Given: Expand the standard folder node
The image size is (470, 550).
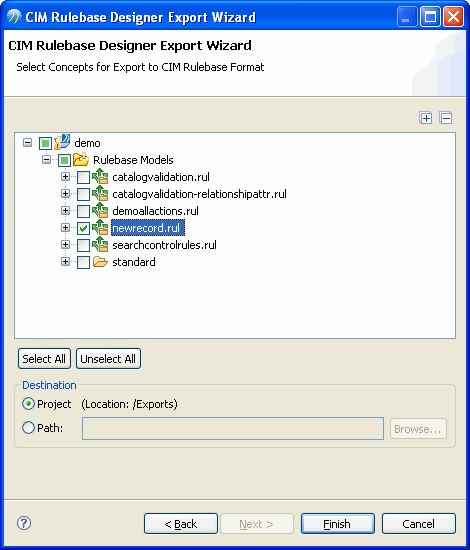Looking at the screenshot, I should pyautogui.click(x=65, y=262).
